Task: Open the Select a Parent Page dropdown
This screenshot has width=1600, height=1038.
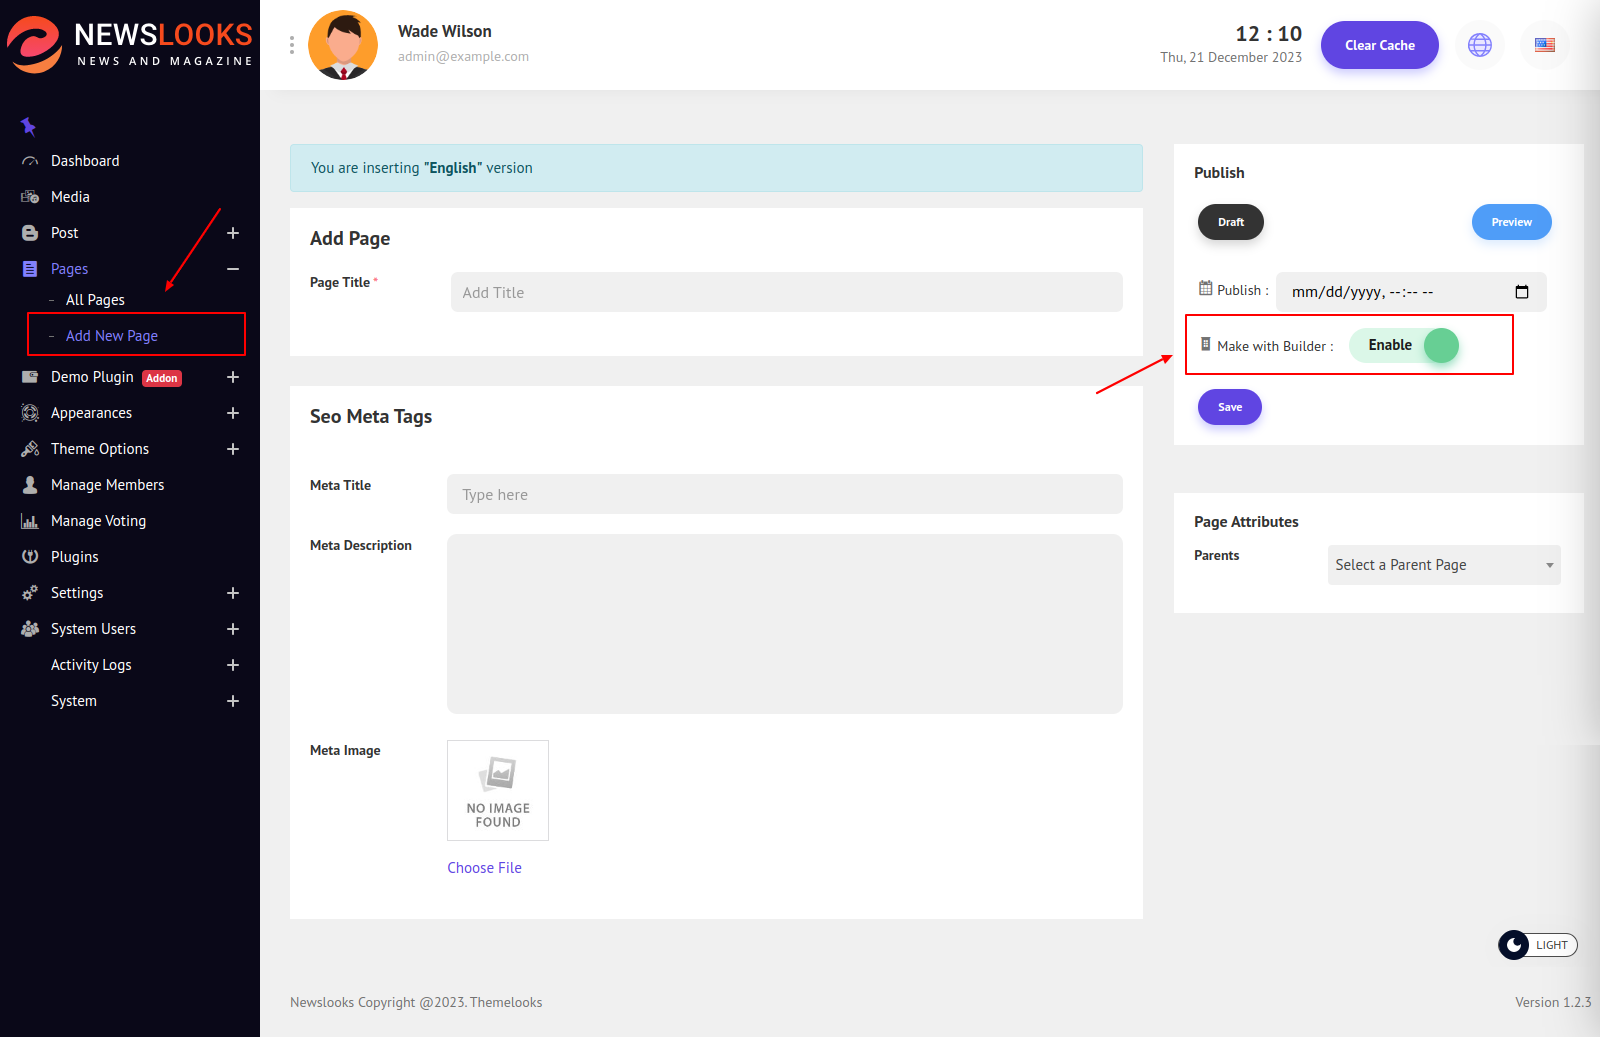Action: coord(1443,565)
